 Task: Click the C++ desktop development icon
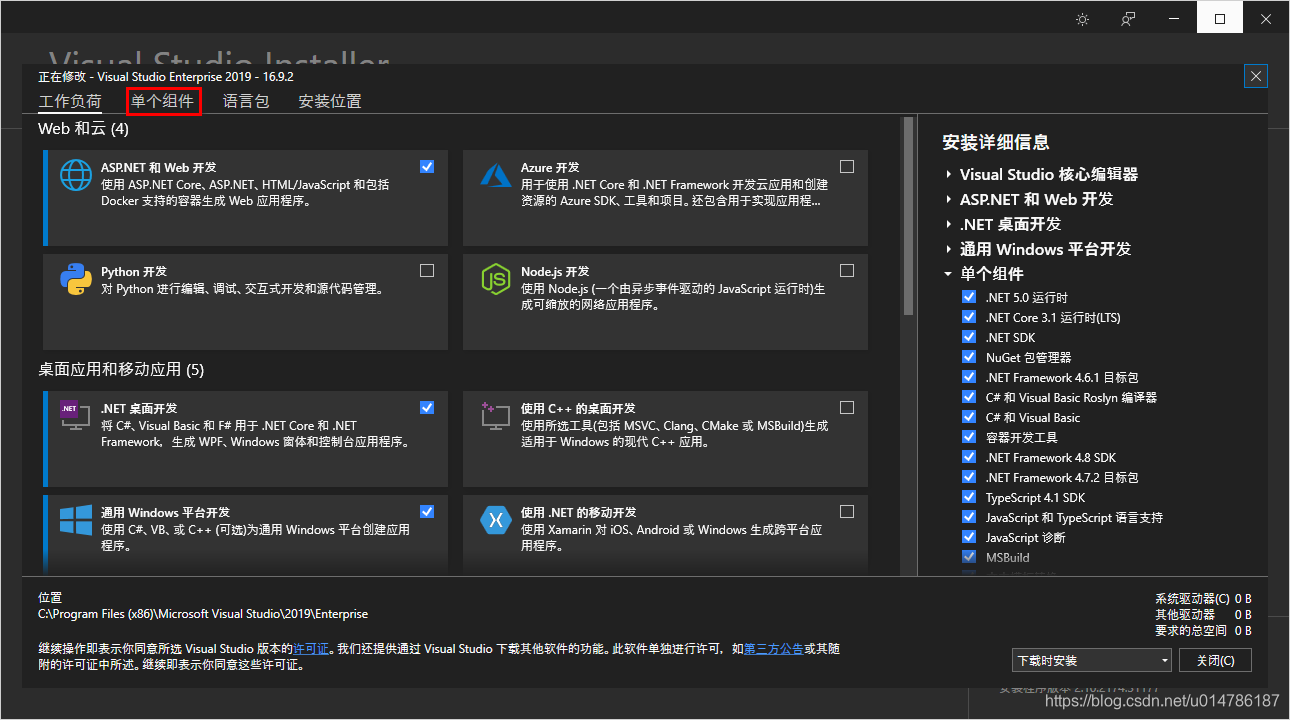[496, 416]
